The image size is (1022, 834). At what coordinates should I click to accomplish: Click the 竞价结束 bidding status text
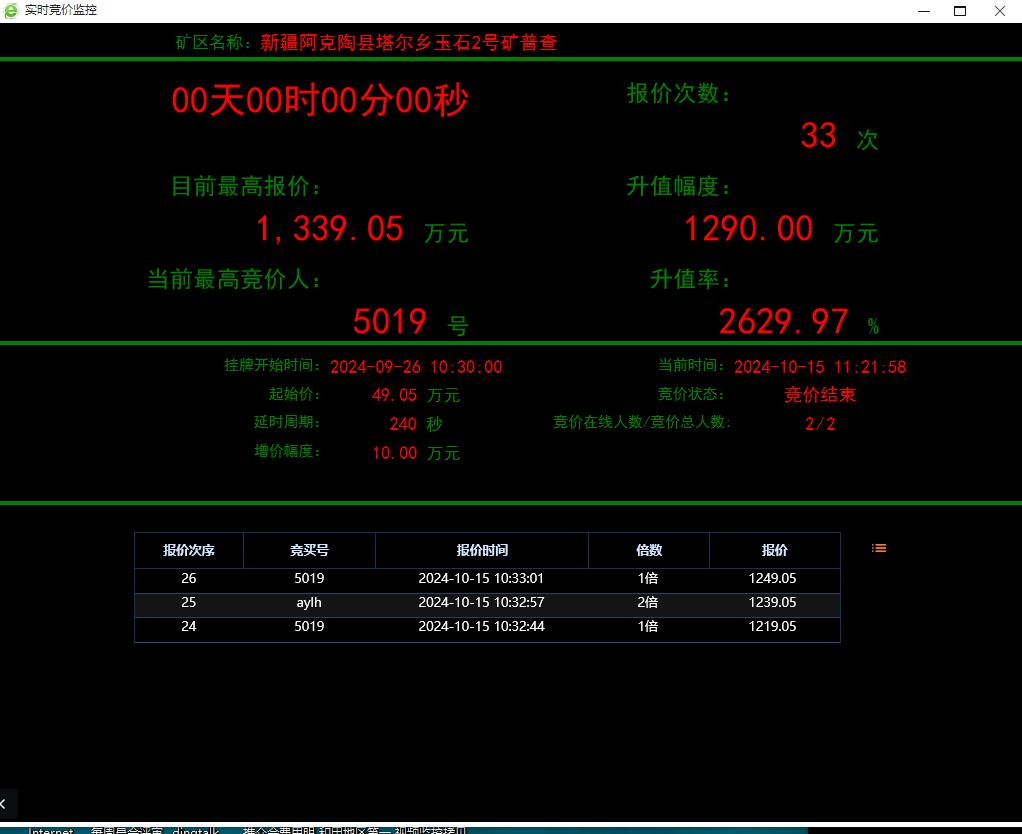pos(820,395)
